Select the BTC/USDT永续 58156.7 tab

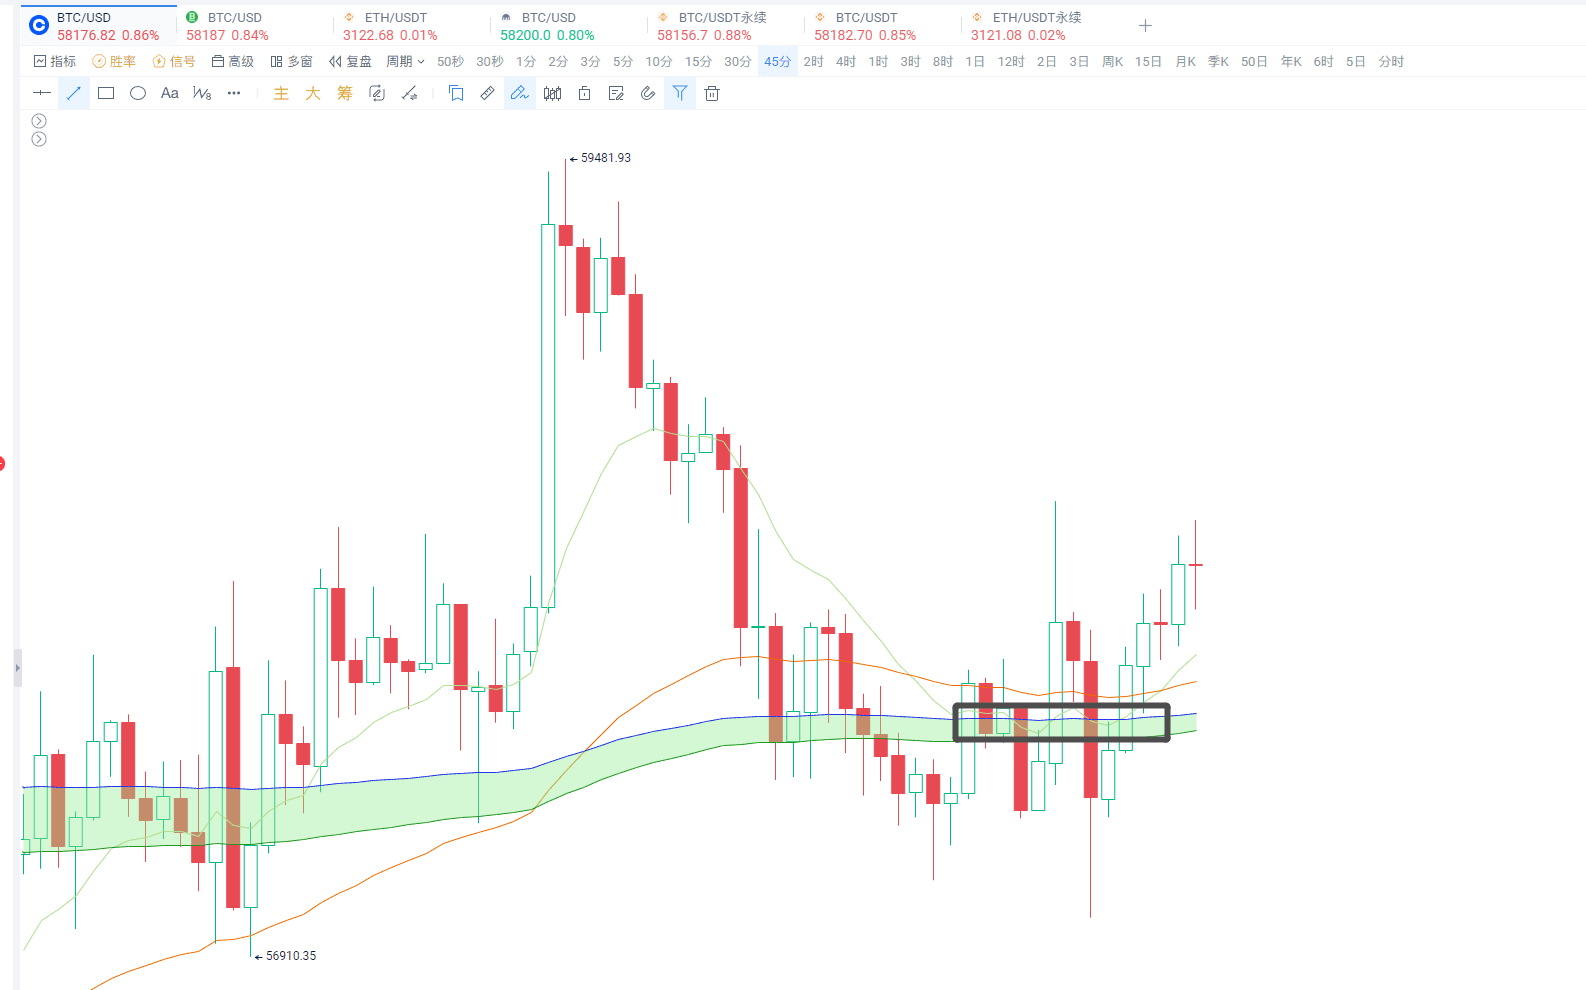click(726, 26)
